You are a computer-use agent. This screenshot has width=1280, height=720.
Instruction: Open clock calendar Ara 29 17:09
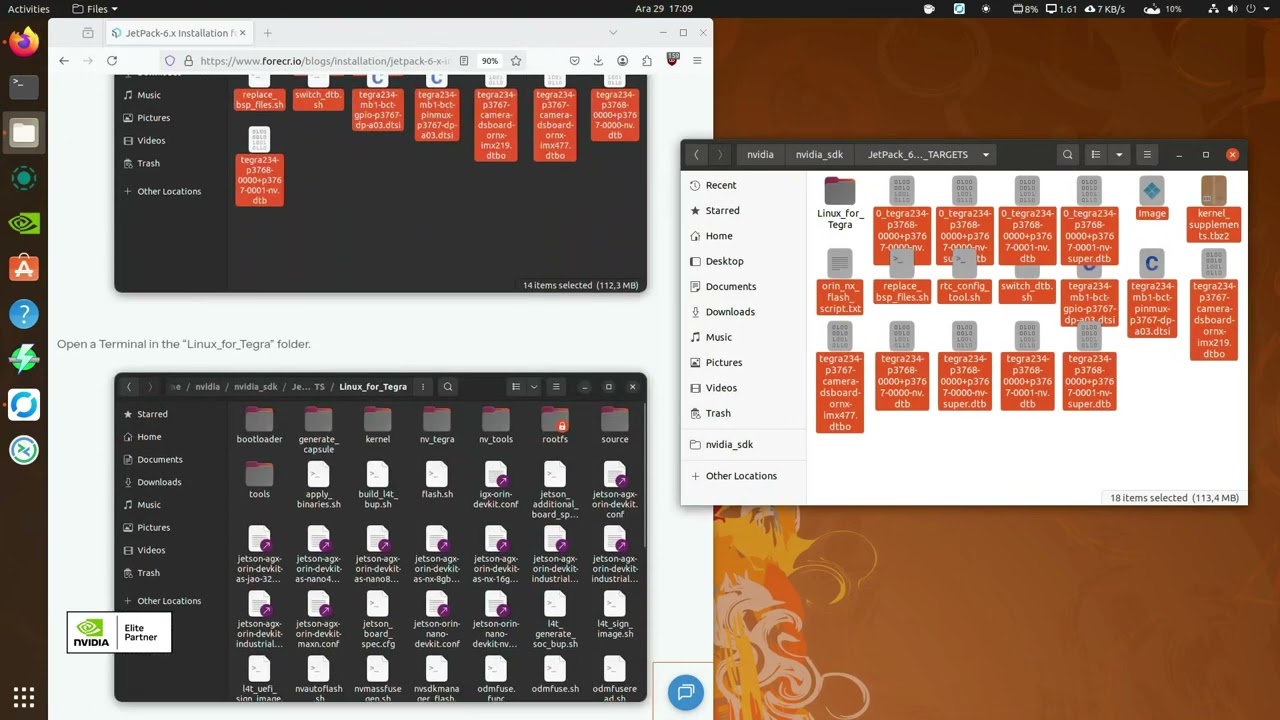[x=664, y=9]
